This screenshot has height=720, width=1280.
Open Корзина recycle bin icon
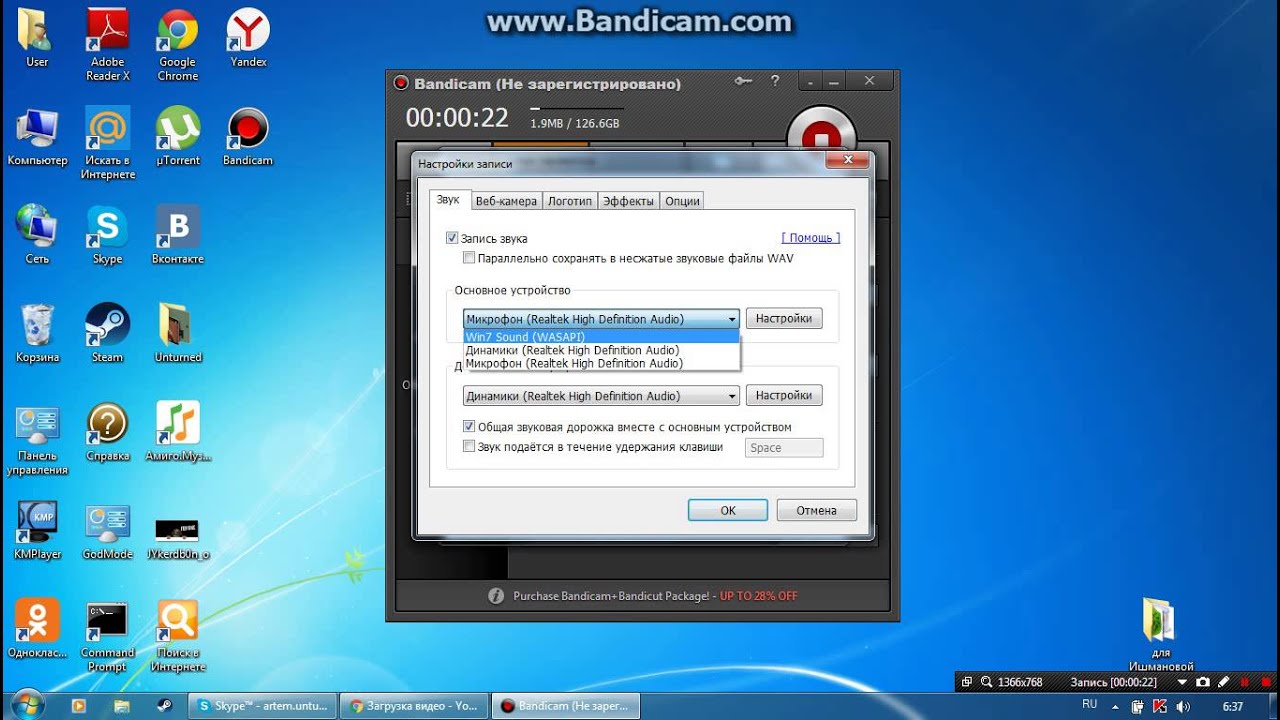37,334
